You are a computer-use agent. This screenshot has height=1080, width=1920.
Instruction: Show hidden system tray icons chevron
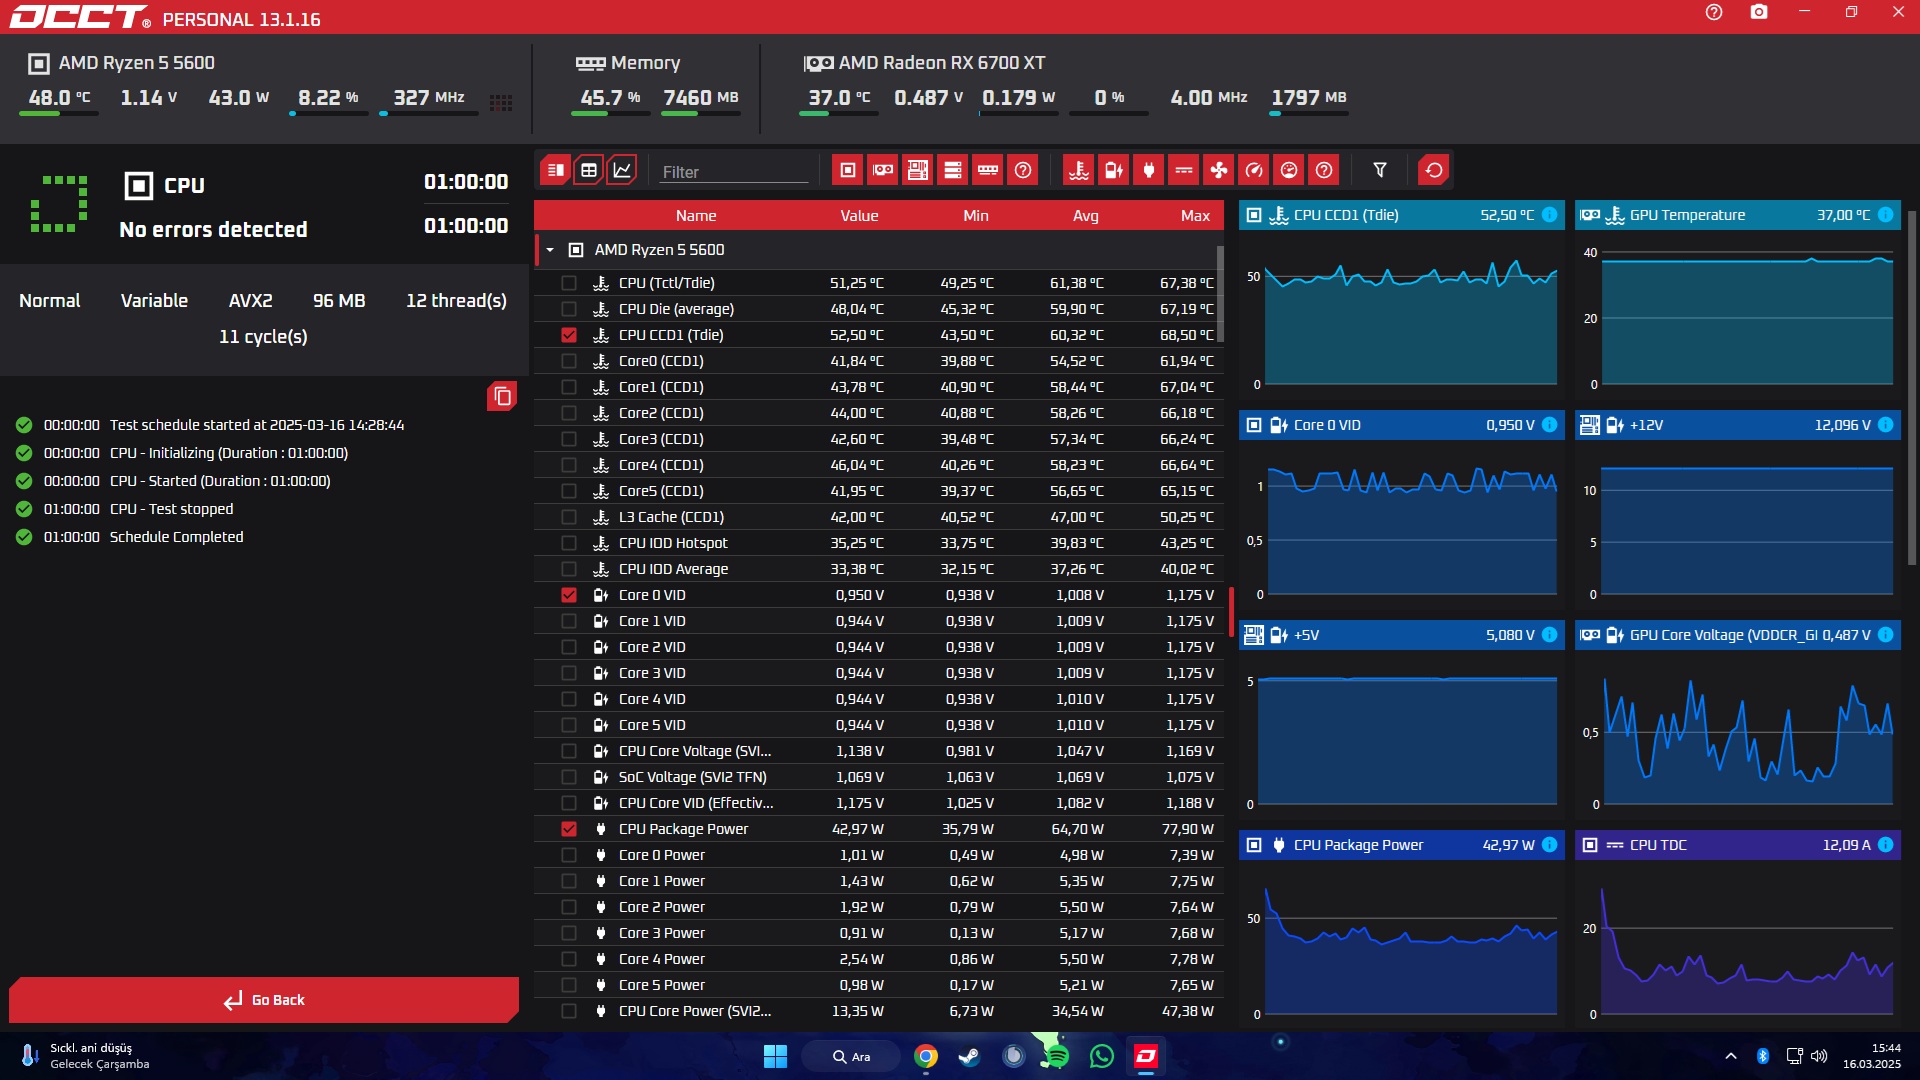[1730, 1056]
